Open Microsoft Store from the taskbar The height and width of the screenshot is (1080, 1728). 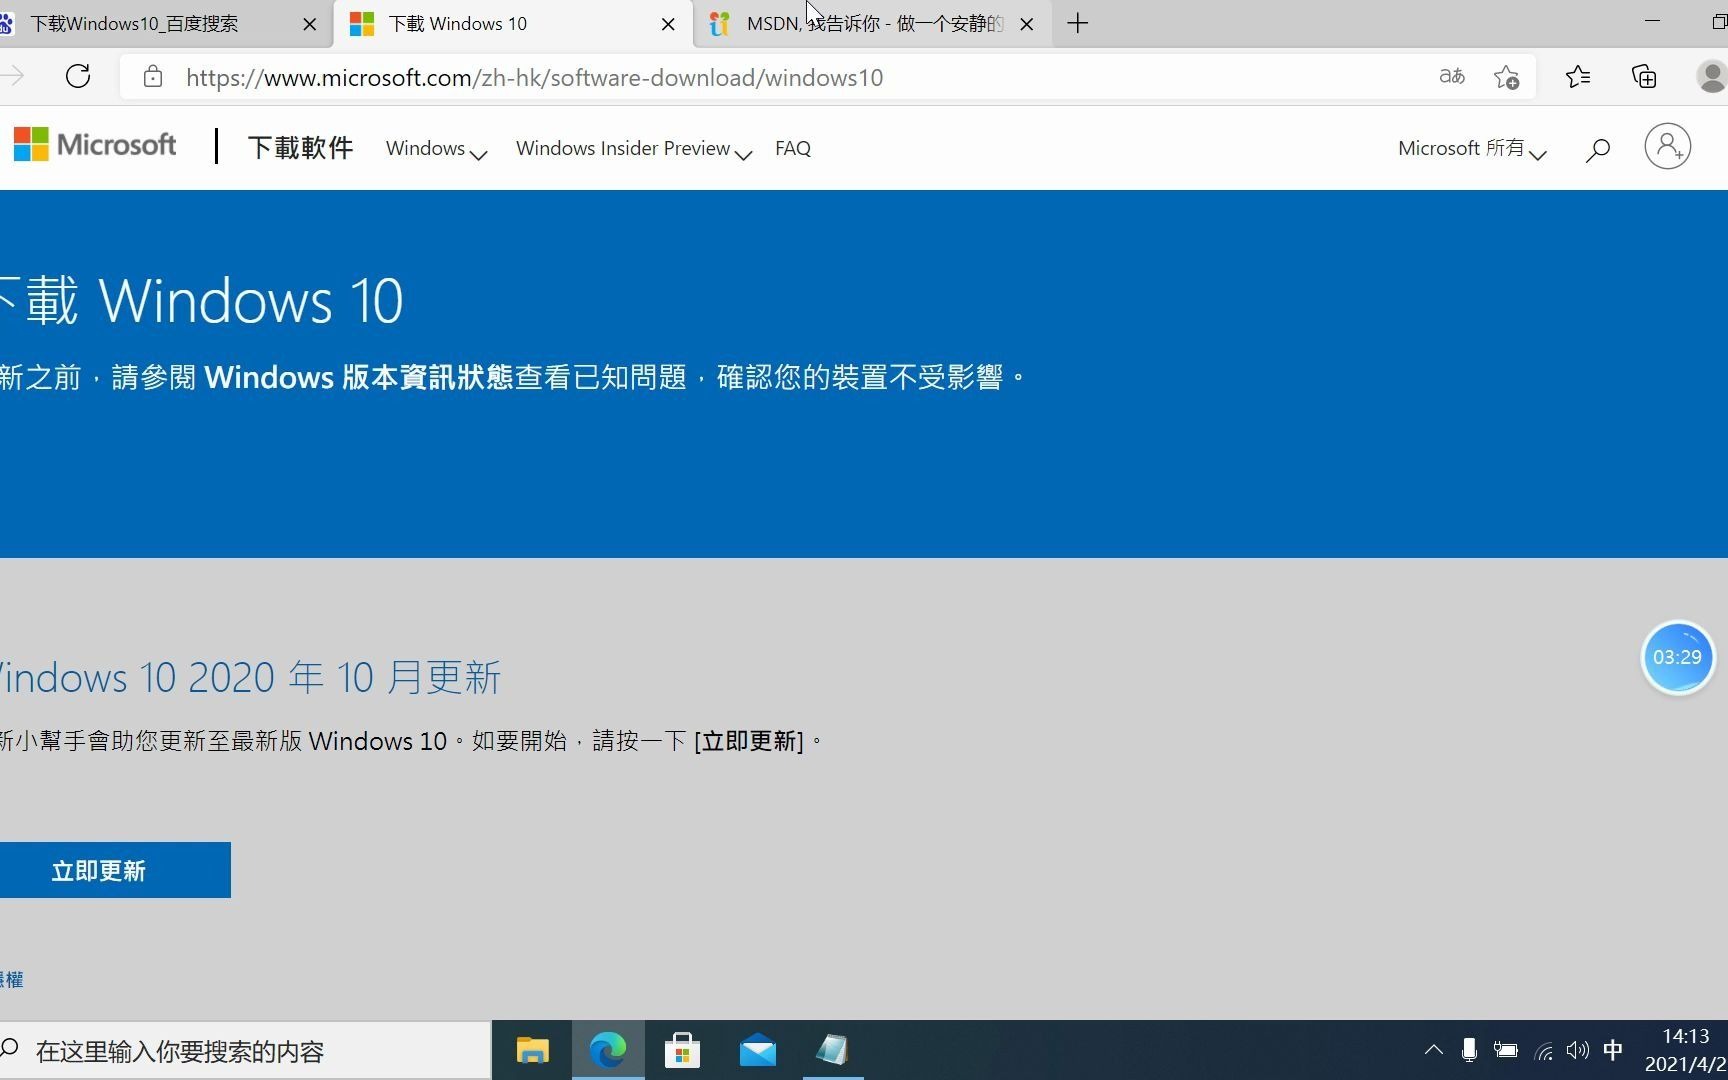pyautogui.click(x=682, y=1050)
